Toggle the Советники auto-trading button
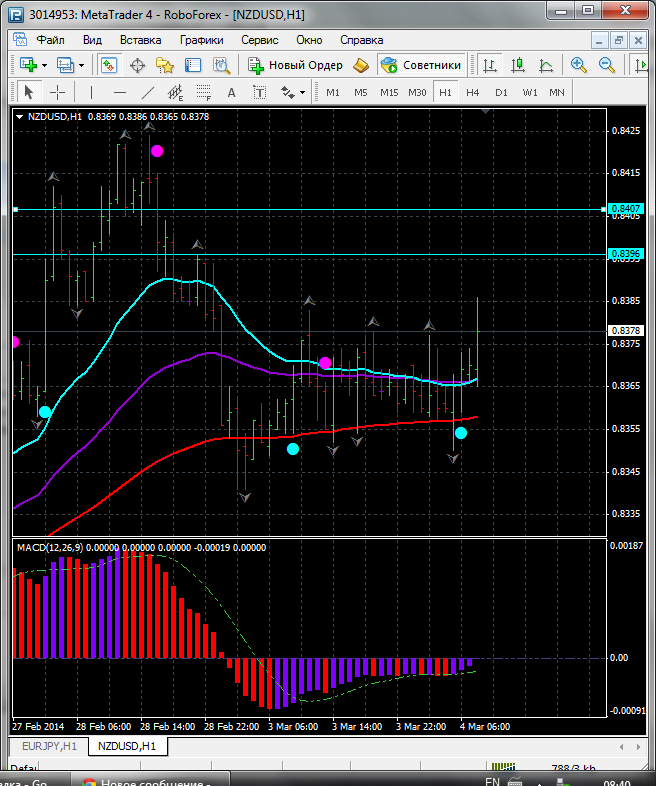The height and width of the screenshot is (786, 656). point(422,65)
